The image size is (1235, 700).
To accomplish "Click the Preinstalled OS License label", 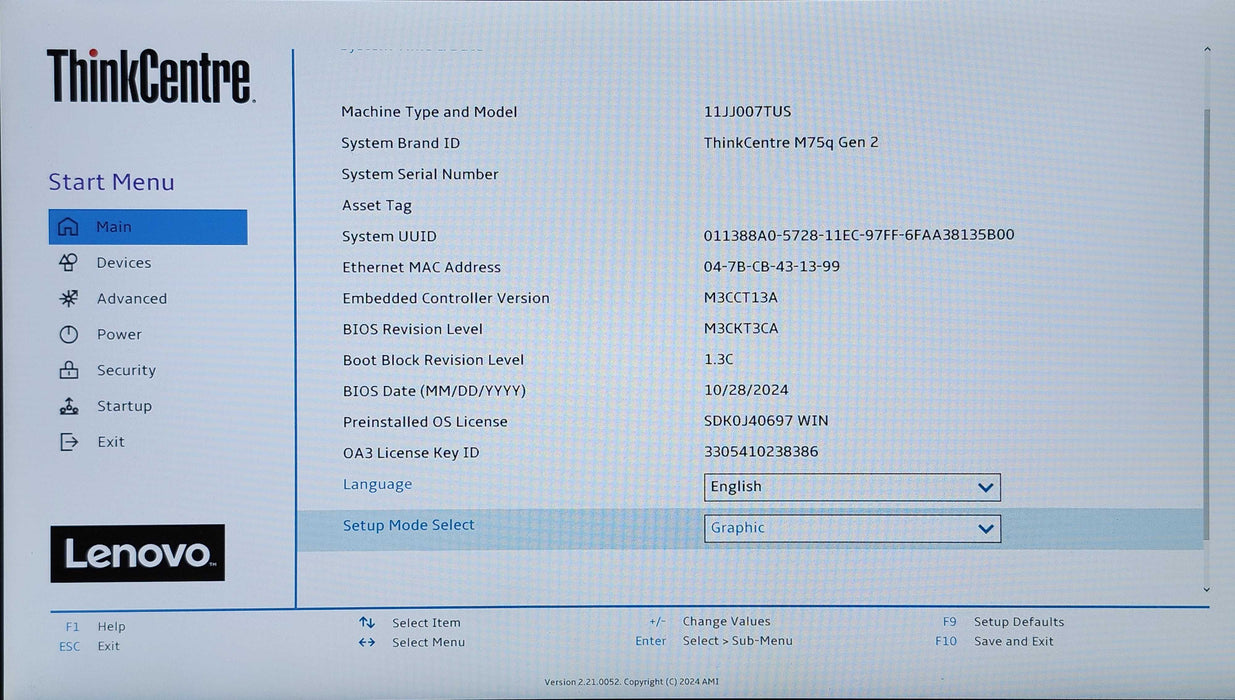I will [x=425, y=422].
